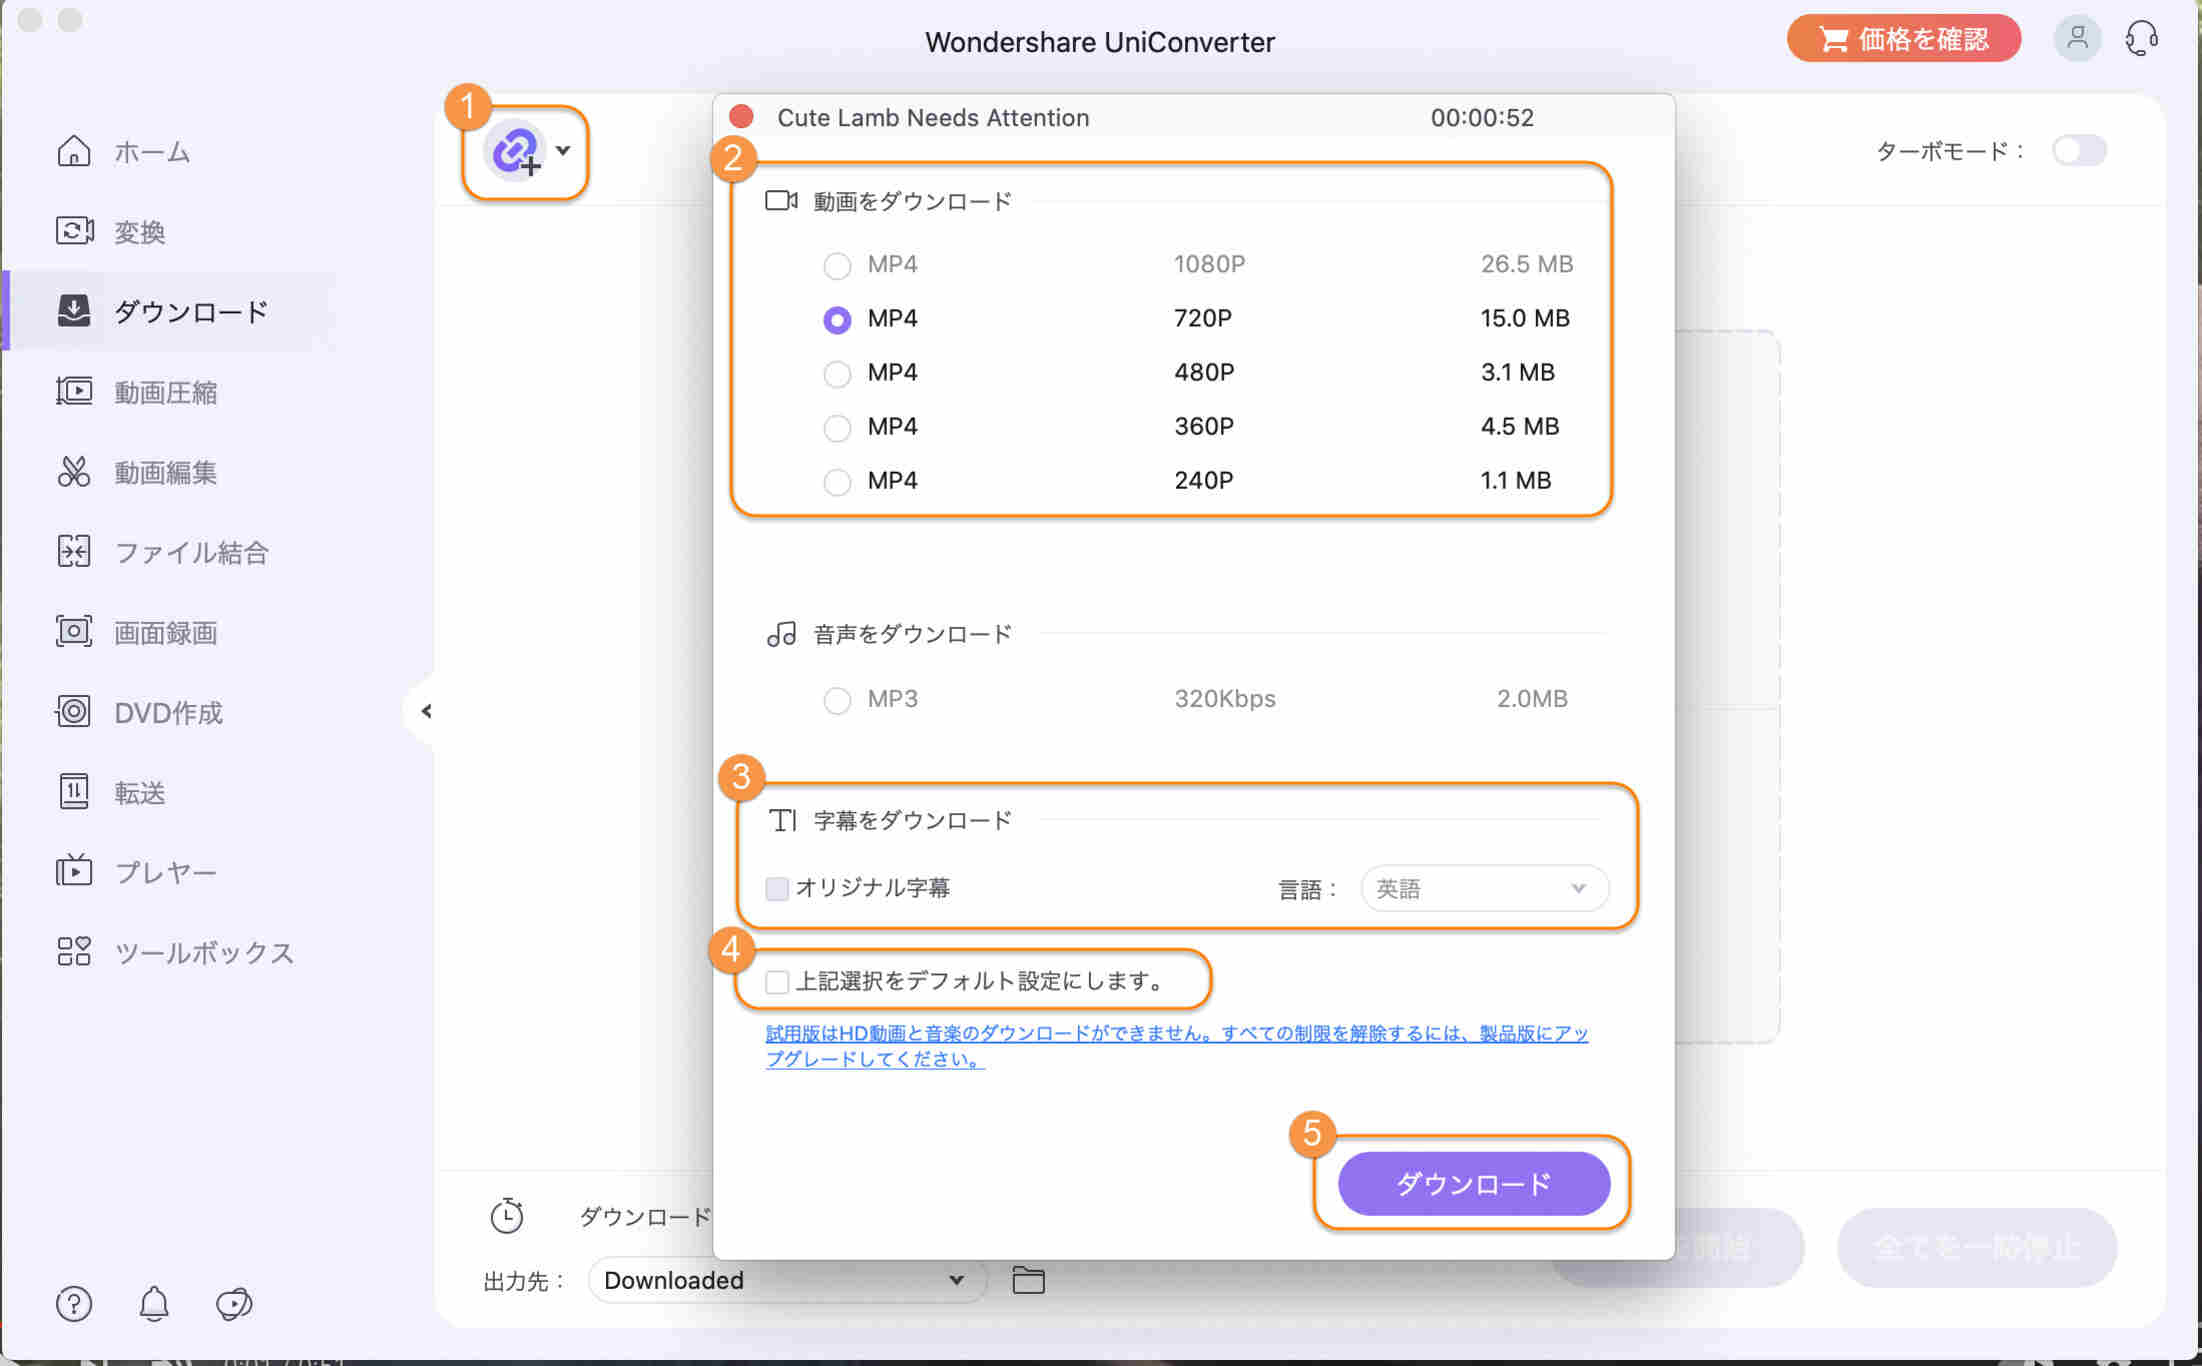Viewport: 2202px width, 1366px height.
Task: Open the Home section icon
Action: tap(74, 151)
